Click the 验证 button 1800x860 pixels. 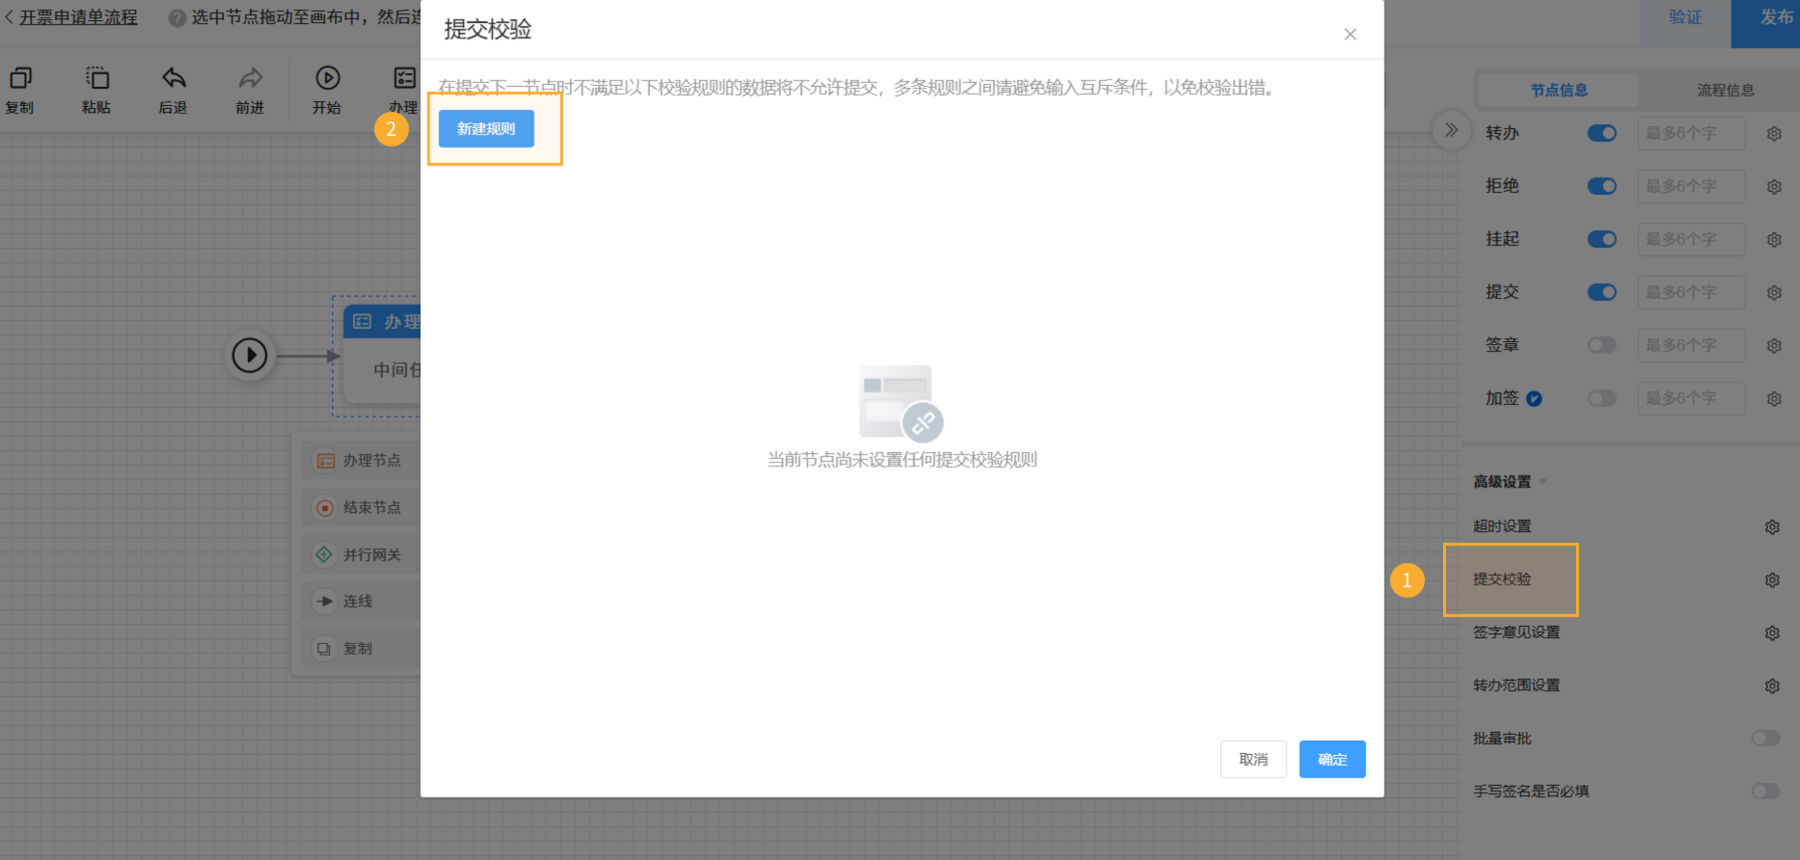[1685, 20]
